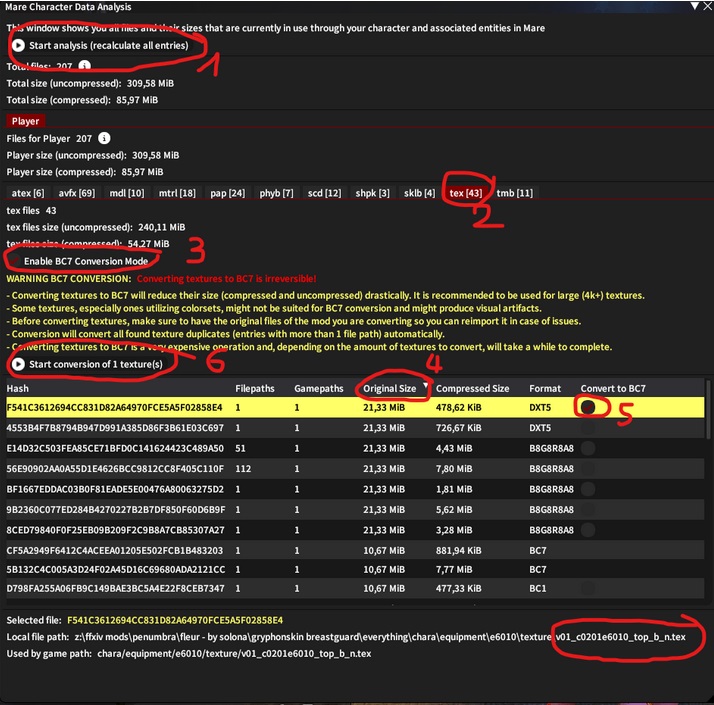714x705 pixels.
Task: Click the BC1 format cell
Action: 537,588
